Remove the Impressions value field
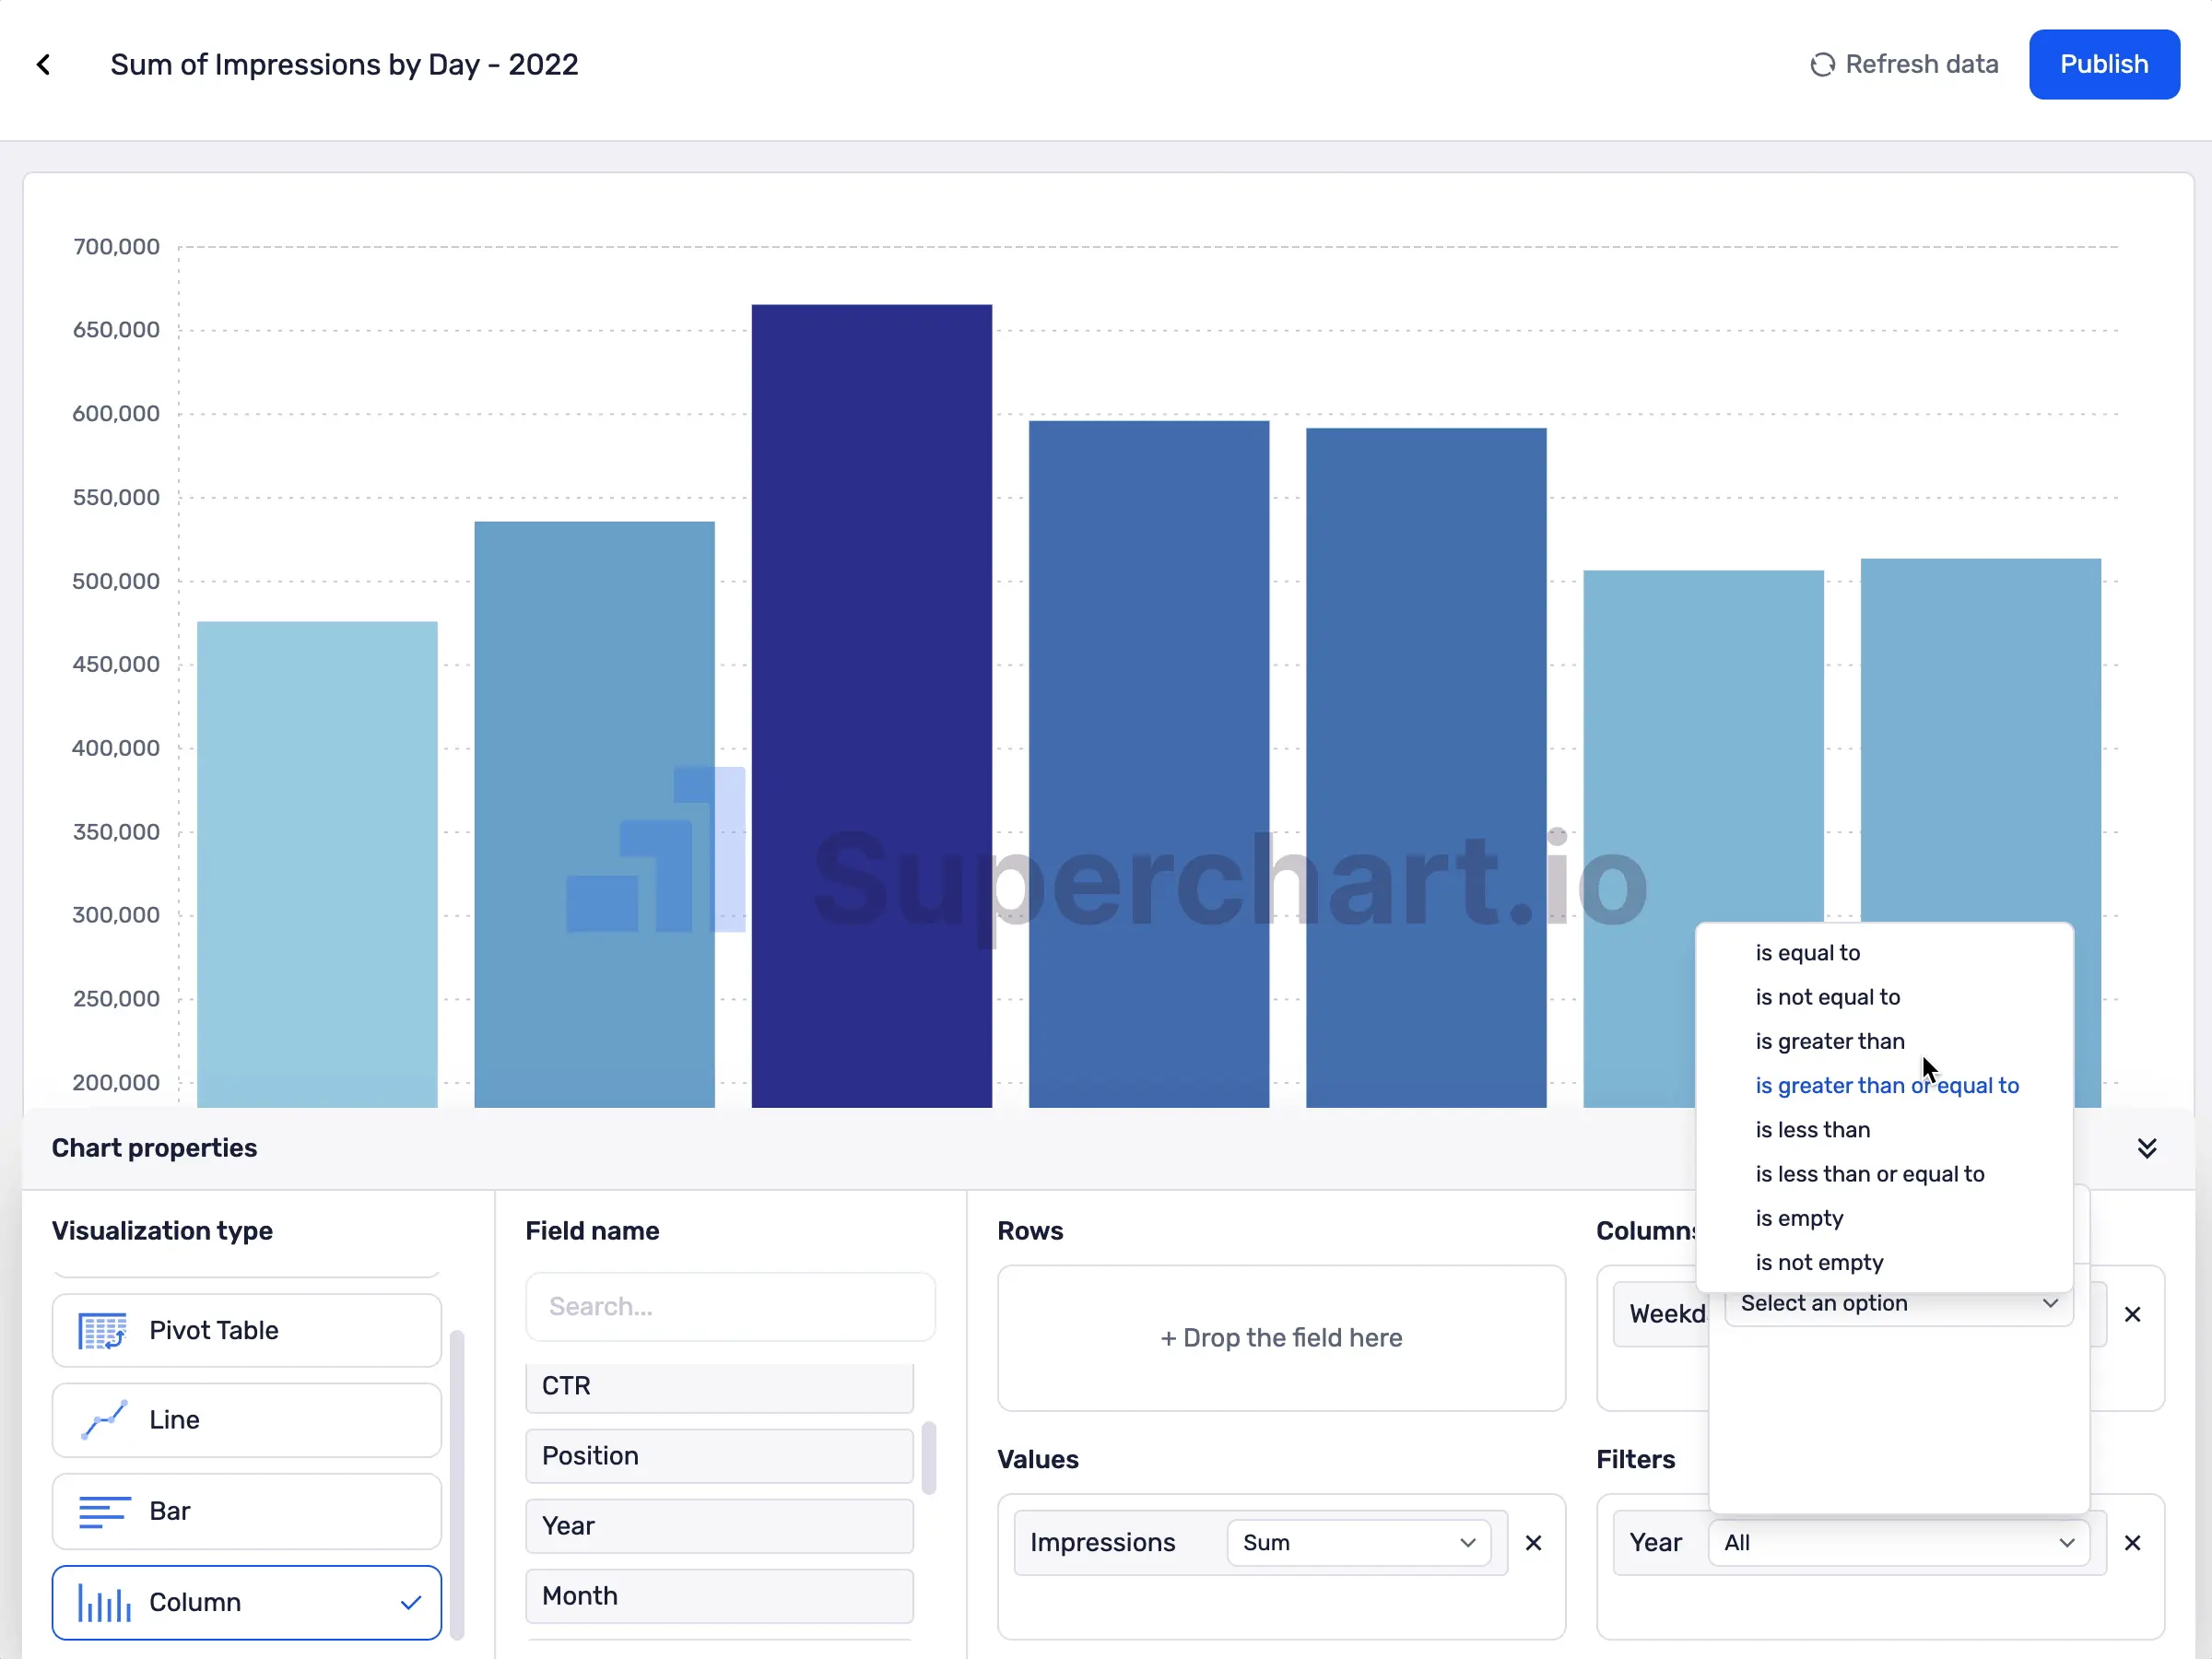This screenshot has height=1659, width=2212. [x=1535, y=1542]
